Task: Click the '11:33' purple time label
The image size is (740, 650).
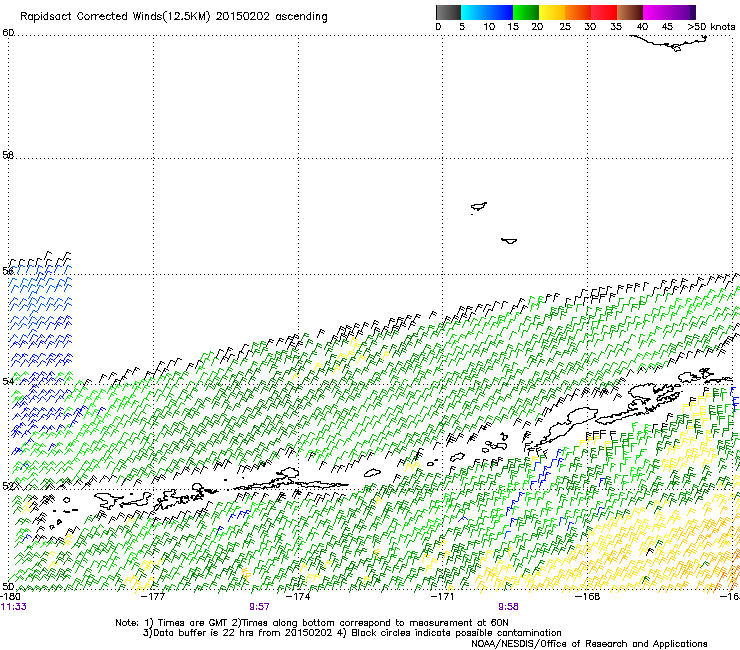Action: point(14,607)
